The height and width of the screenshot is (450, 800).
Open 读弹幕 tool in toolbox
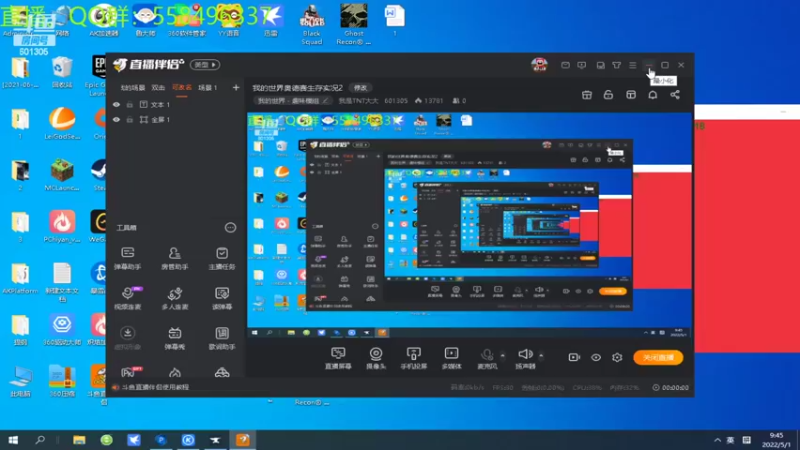[222, 298]
